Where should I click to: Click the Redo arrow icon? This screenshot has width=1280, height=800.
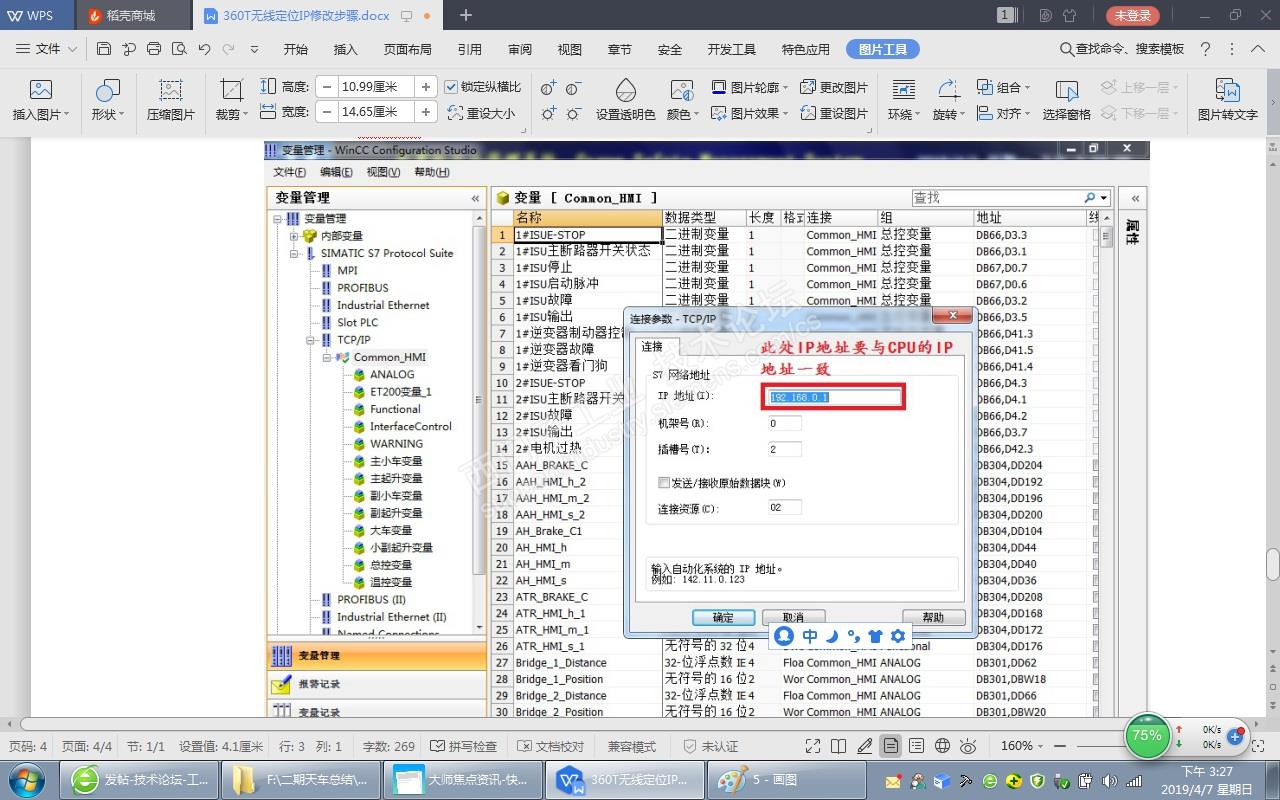point(229,49)
